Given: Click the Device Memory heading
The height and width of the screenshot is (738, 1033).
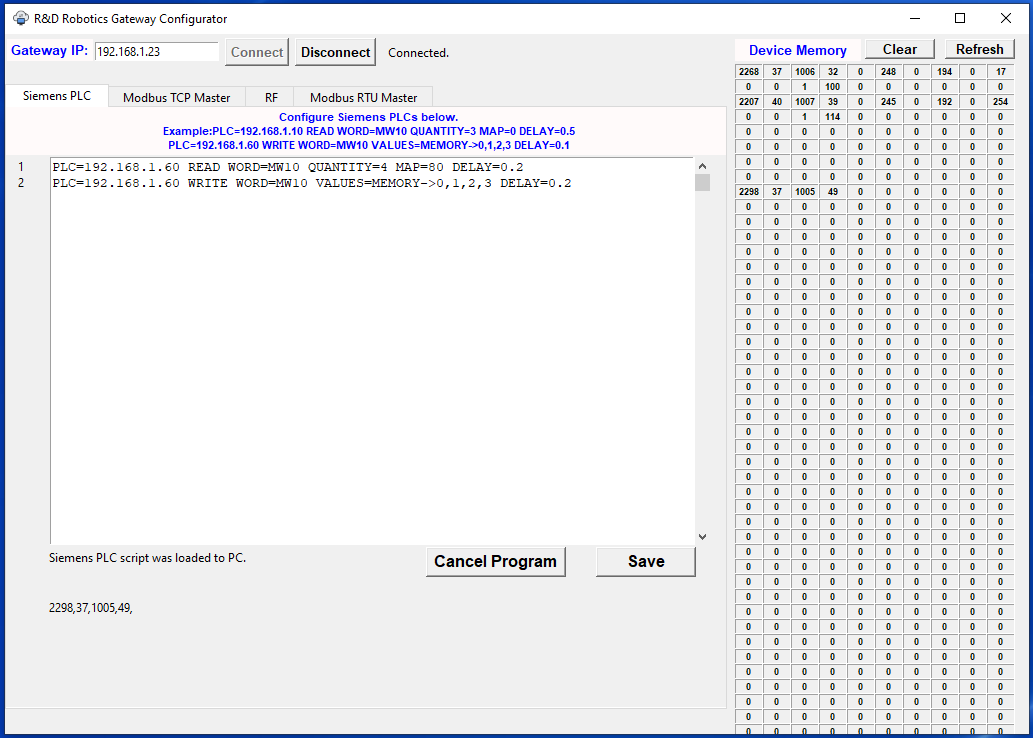Looking at the screenshot, I should tap(798, 51).
